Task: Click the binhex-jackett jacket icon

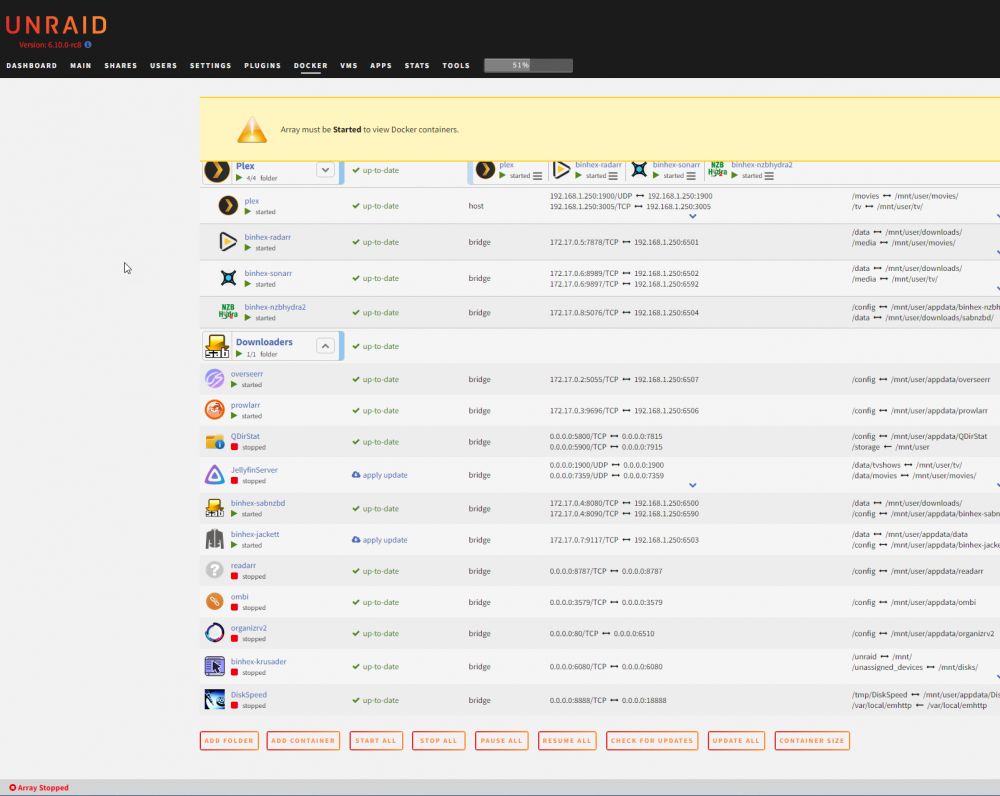Action: pos(214,539)
